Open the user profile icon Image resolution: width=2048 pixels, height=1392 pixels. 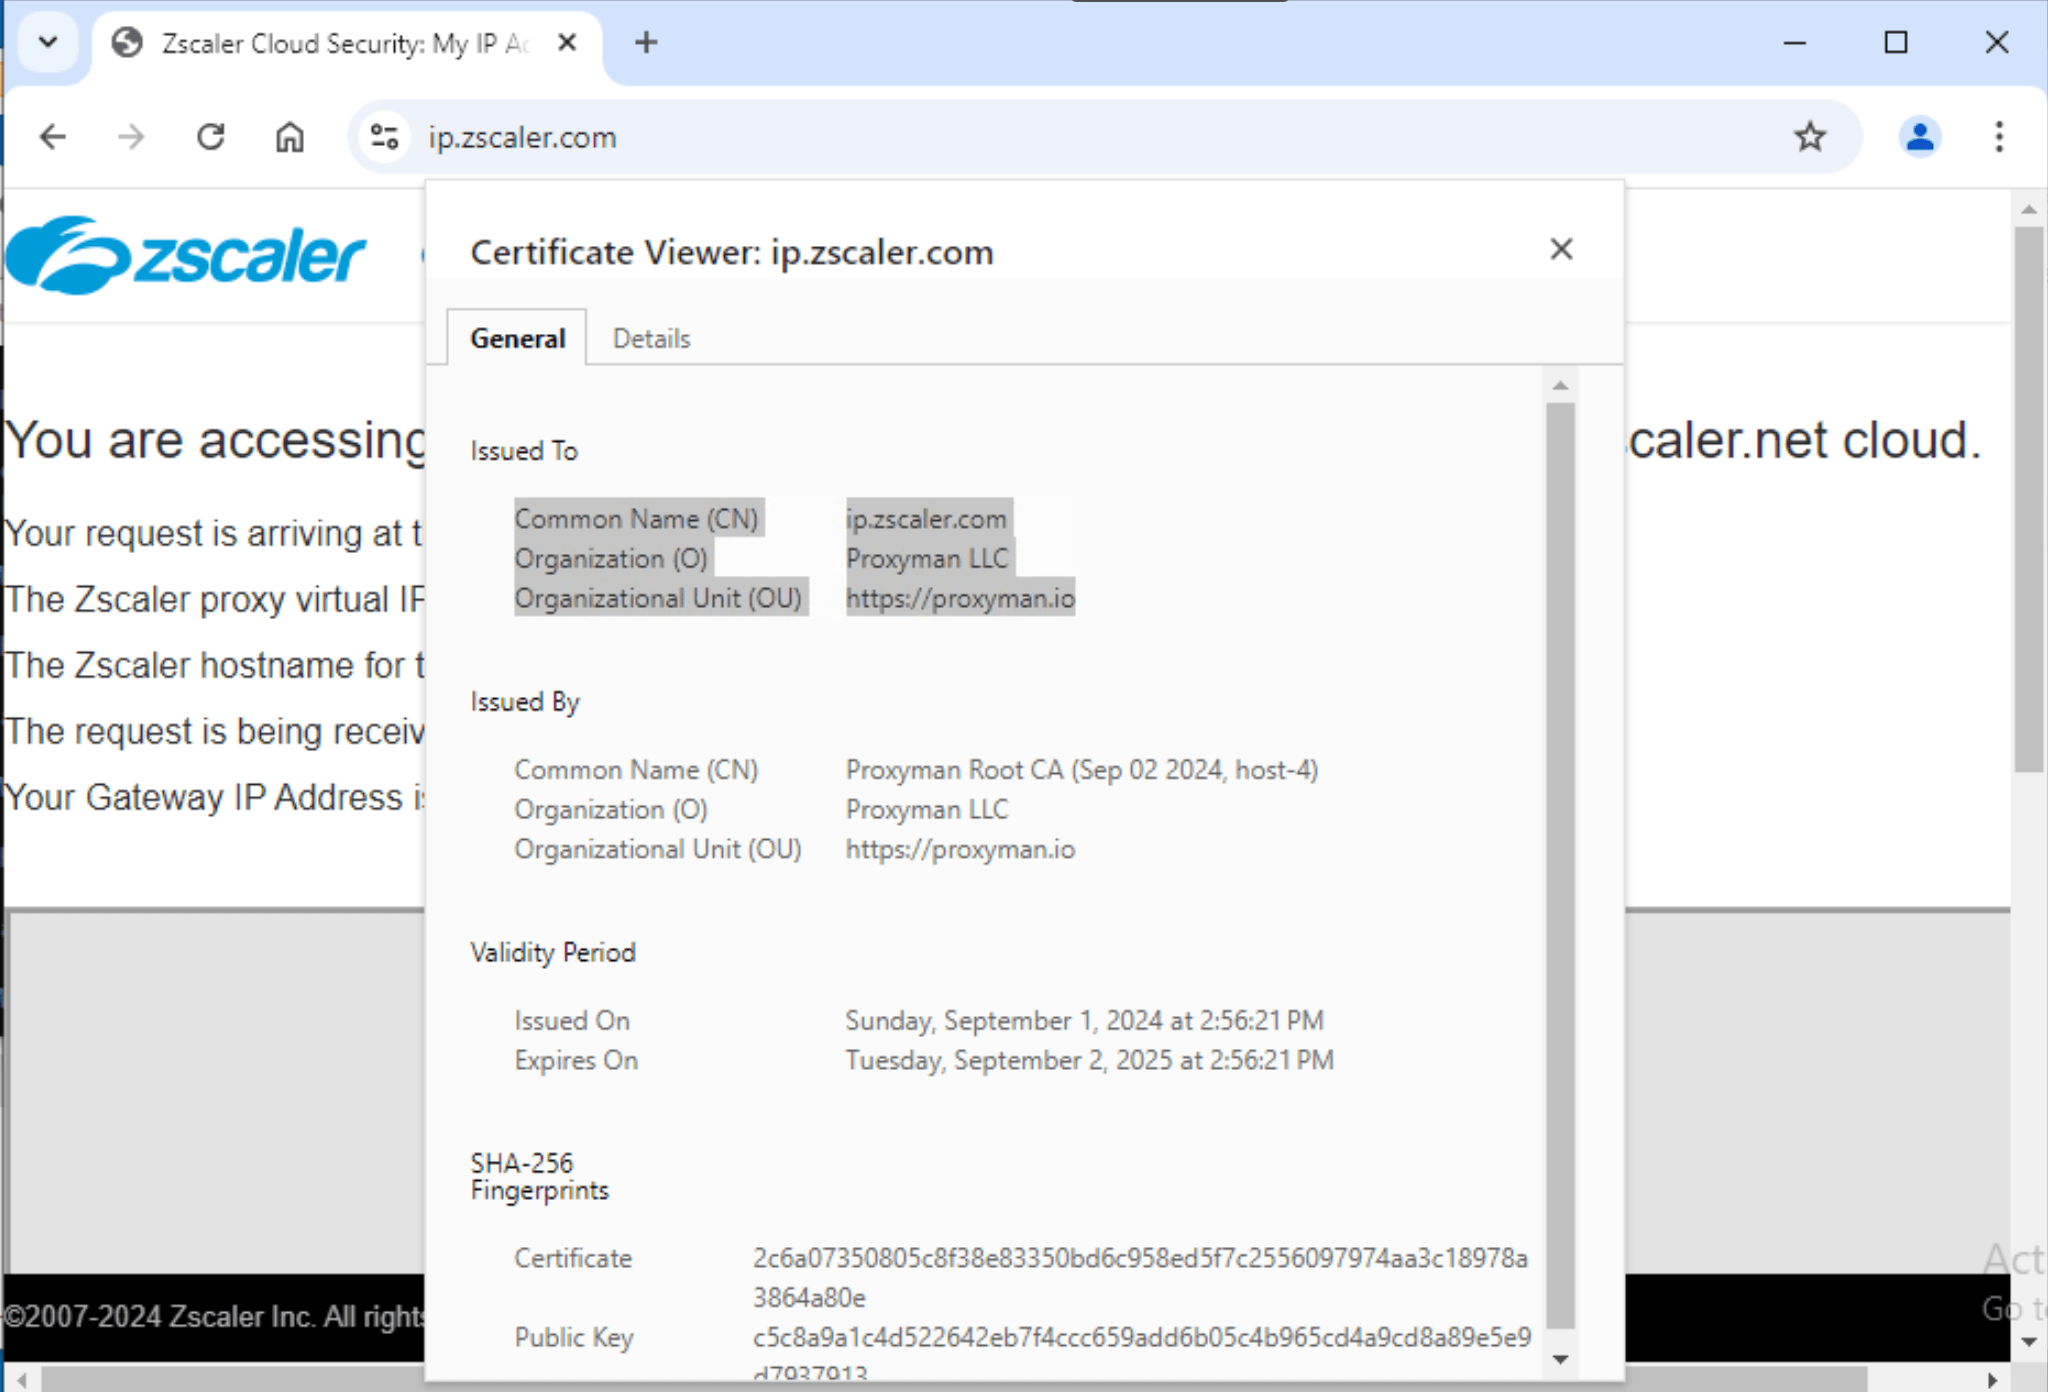coord(1919,137)
